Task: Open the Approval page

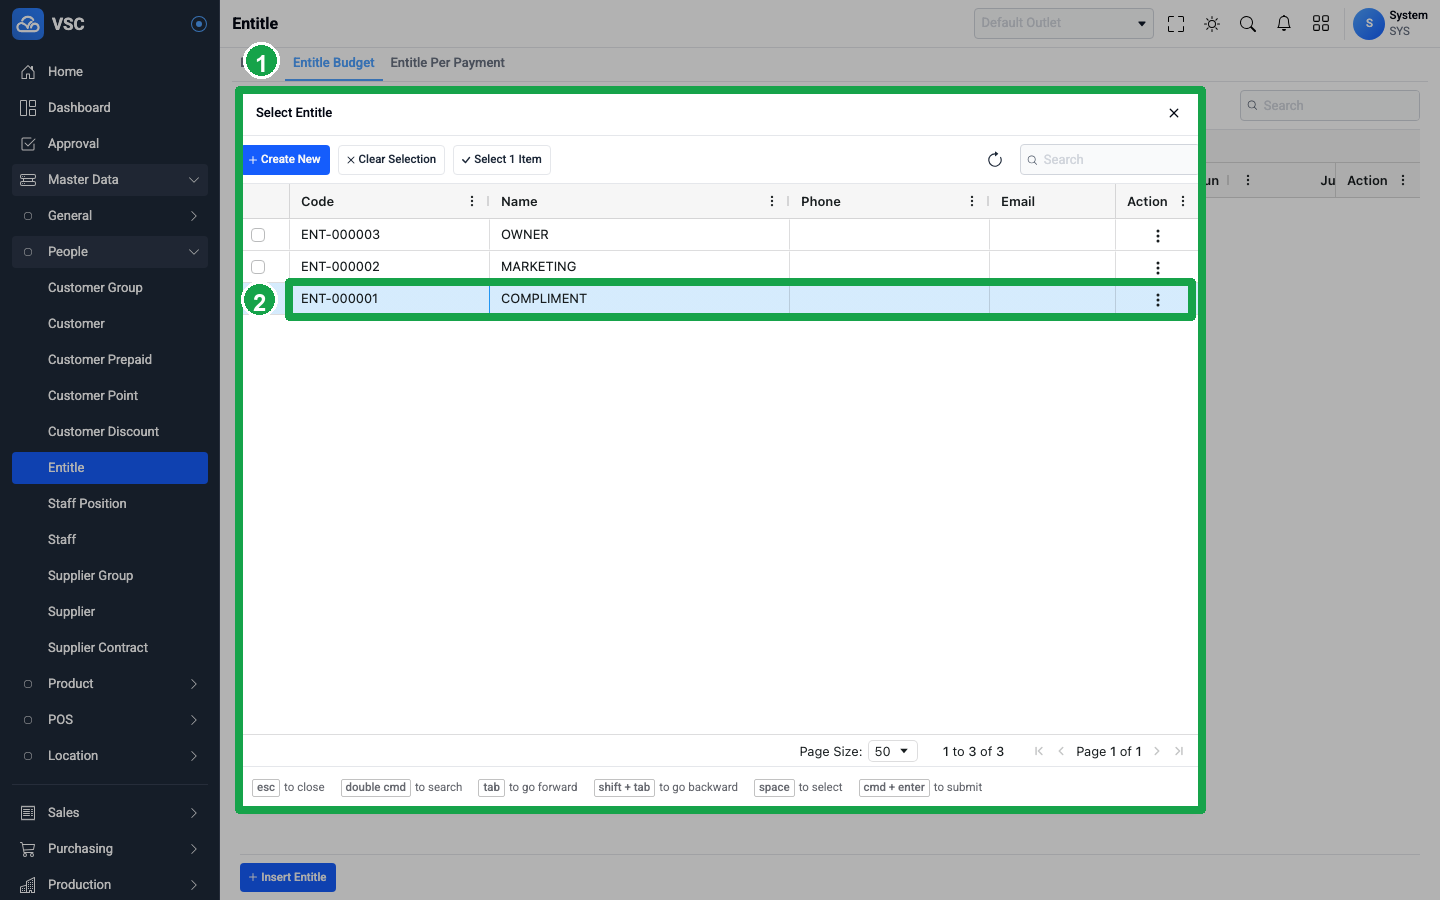Action: point(110,144)
